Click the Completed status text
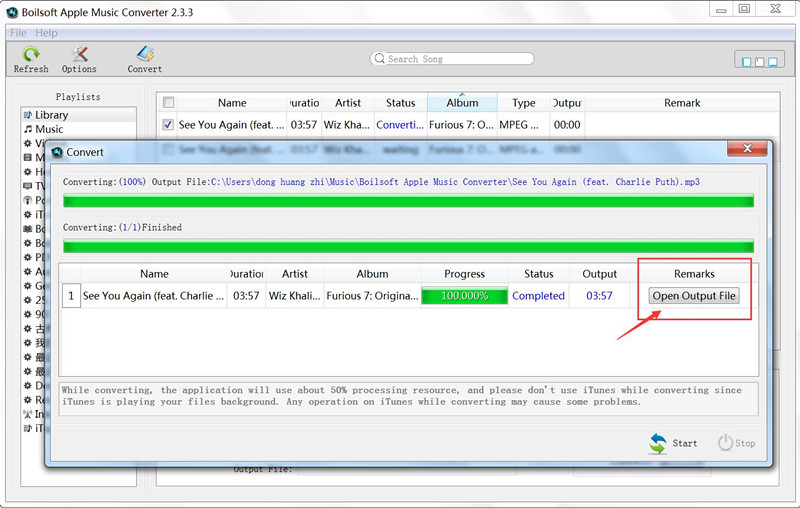The image size is (800, 508). [x=538, y=296]
